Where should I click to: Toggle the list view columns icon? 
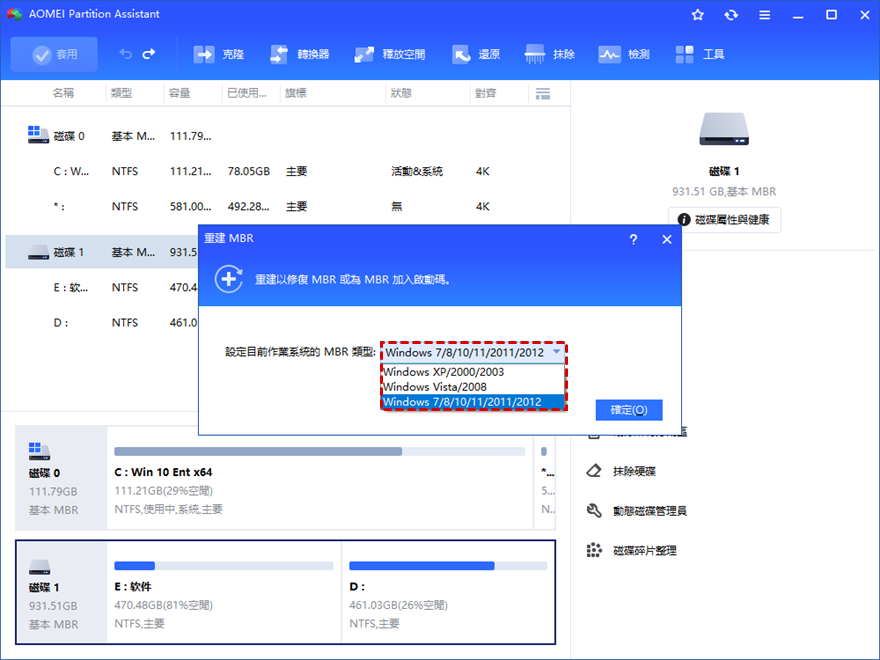(x=543, y=94)
